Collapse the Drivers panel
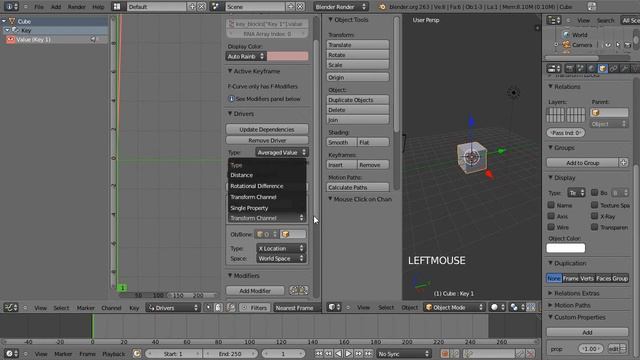The height and width of the screenshot is (360, 640). coord(230,113)
